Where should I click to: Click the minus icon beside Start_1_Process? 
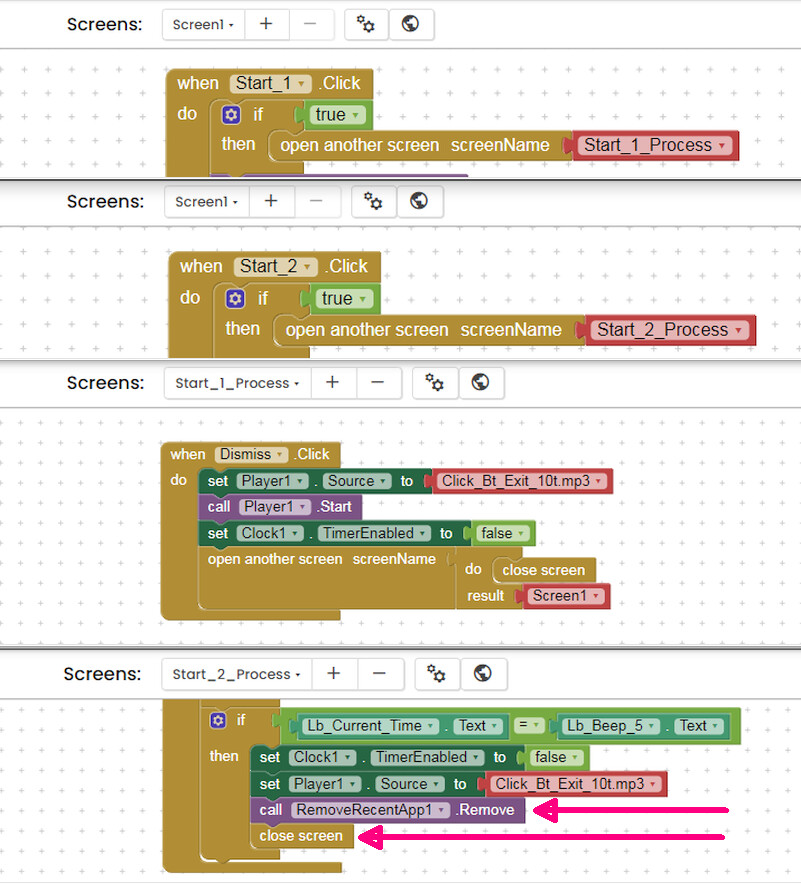pos(378,383)
